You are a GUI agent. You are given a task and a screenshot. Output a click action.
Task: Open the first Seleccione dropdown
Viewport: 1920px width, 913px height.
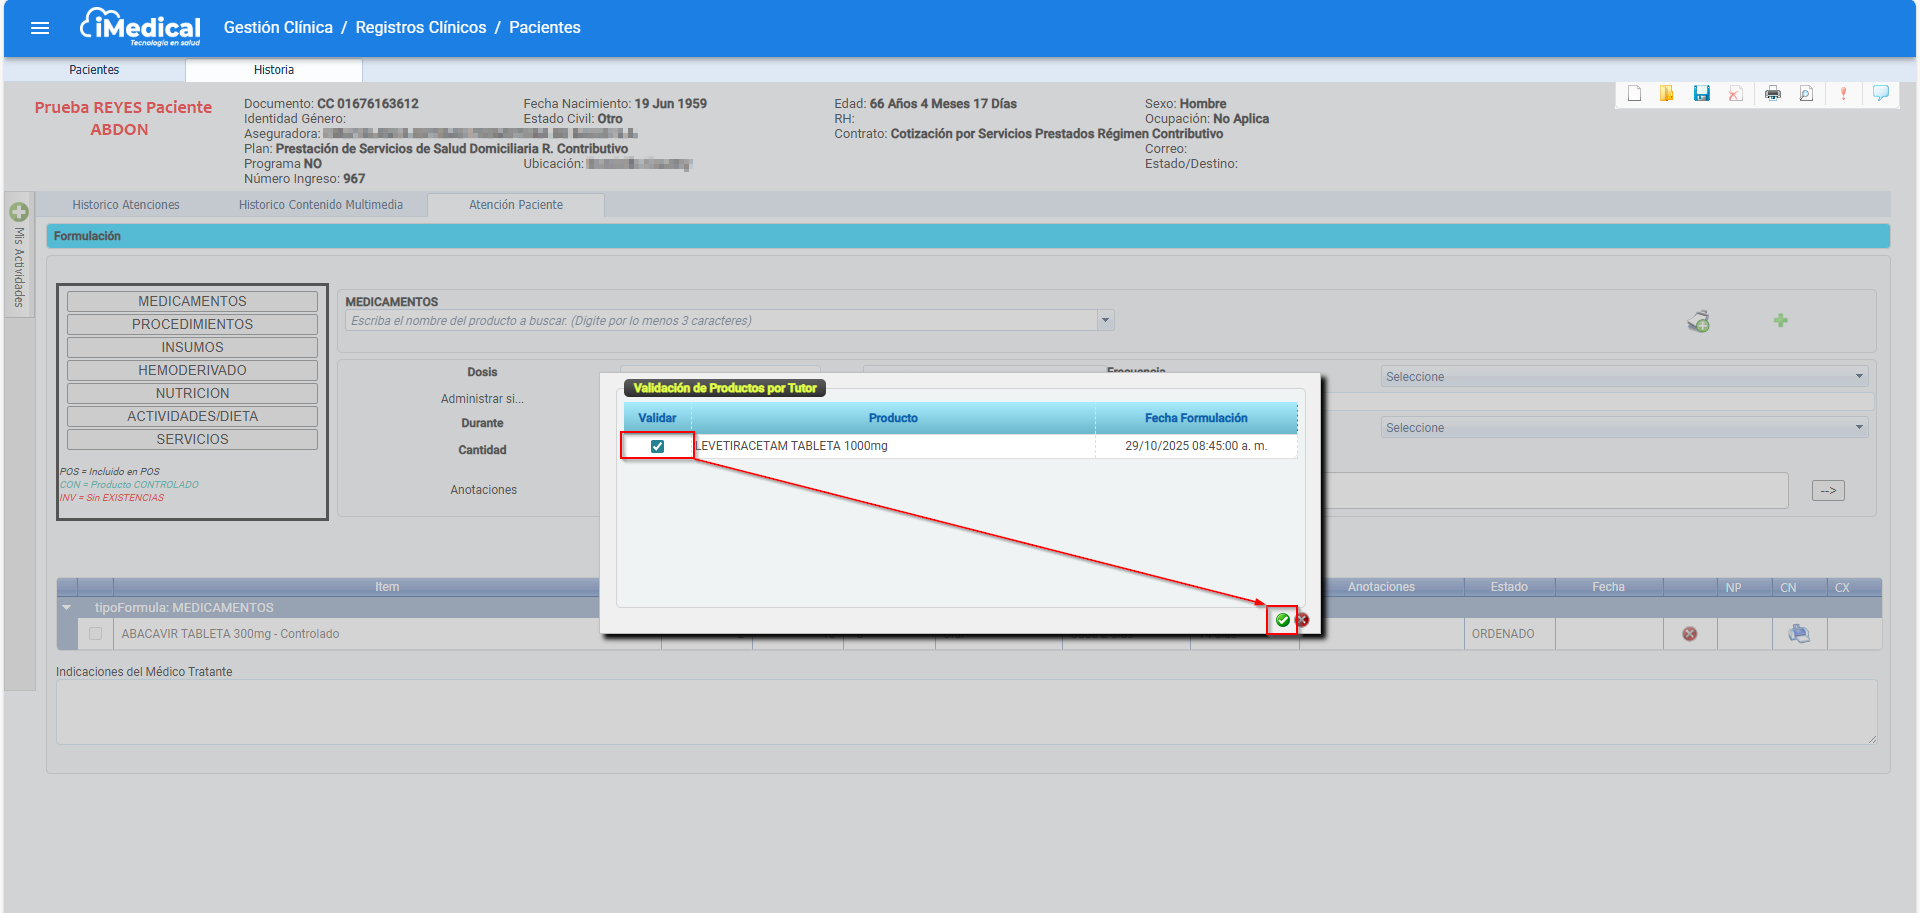(x=1624, y=377)
